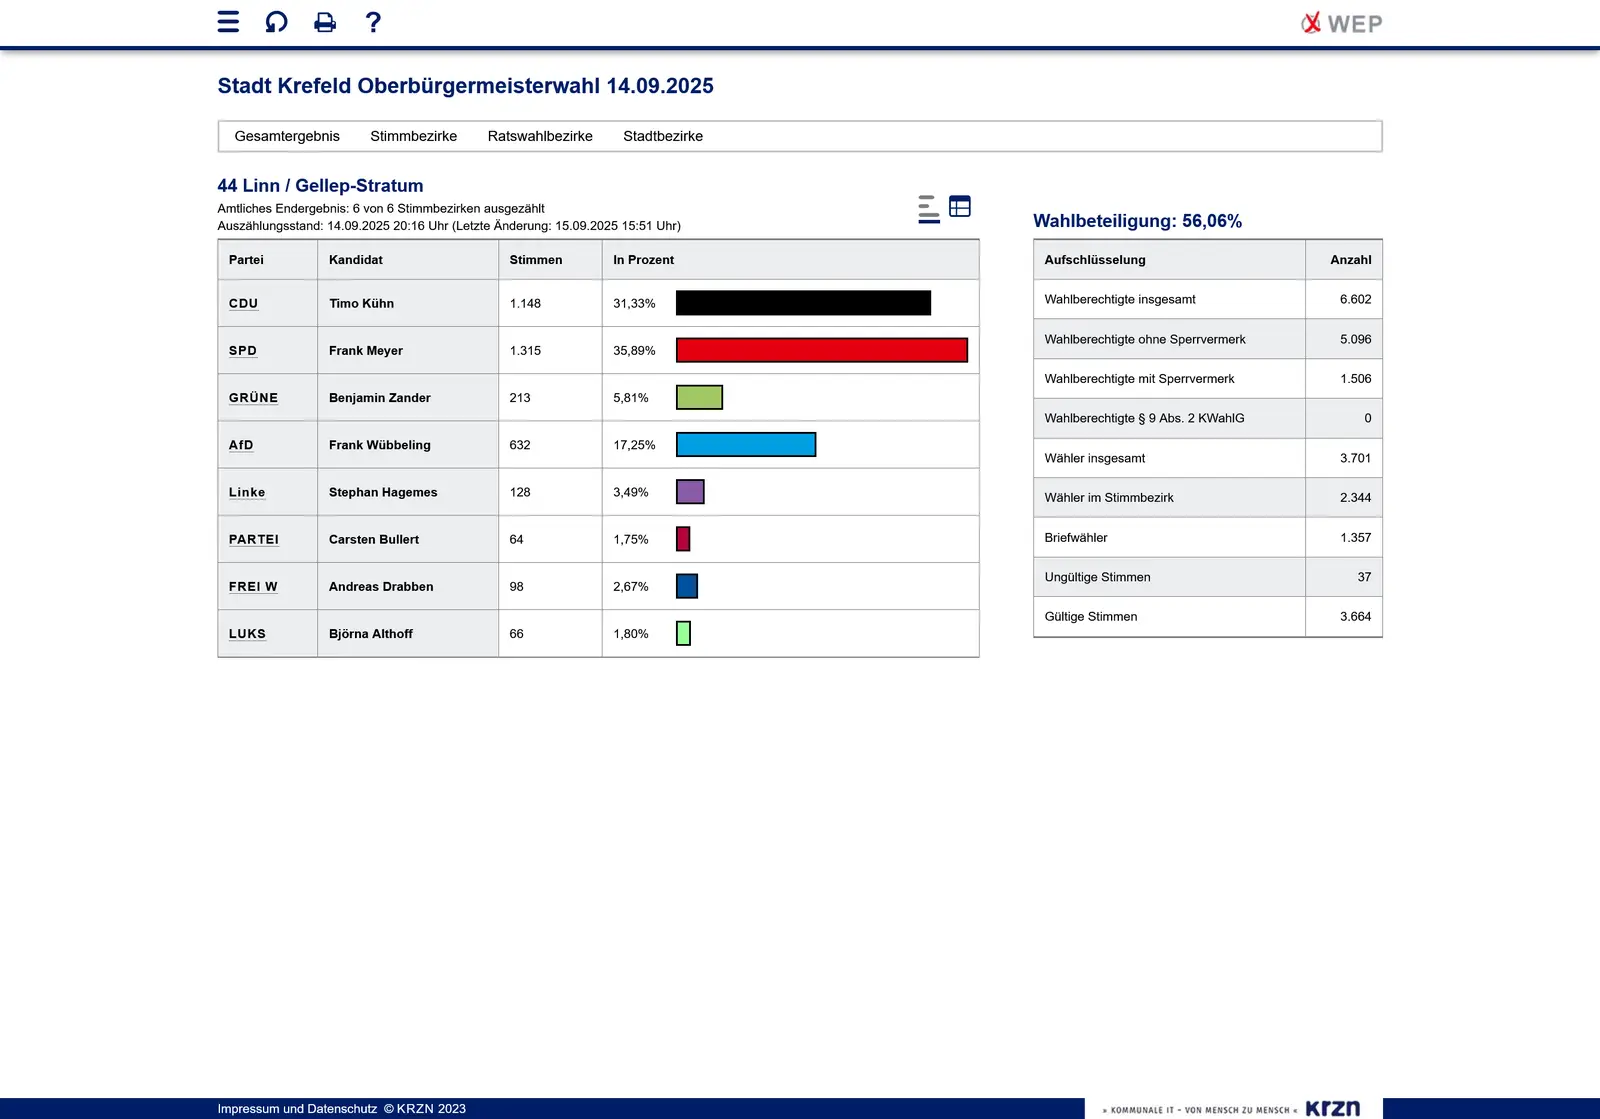Switch to the Gesamtergebnis tab
The image size is (1600, 1119).
tap(287, 135)
